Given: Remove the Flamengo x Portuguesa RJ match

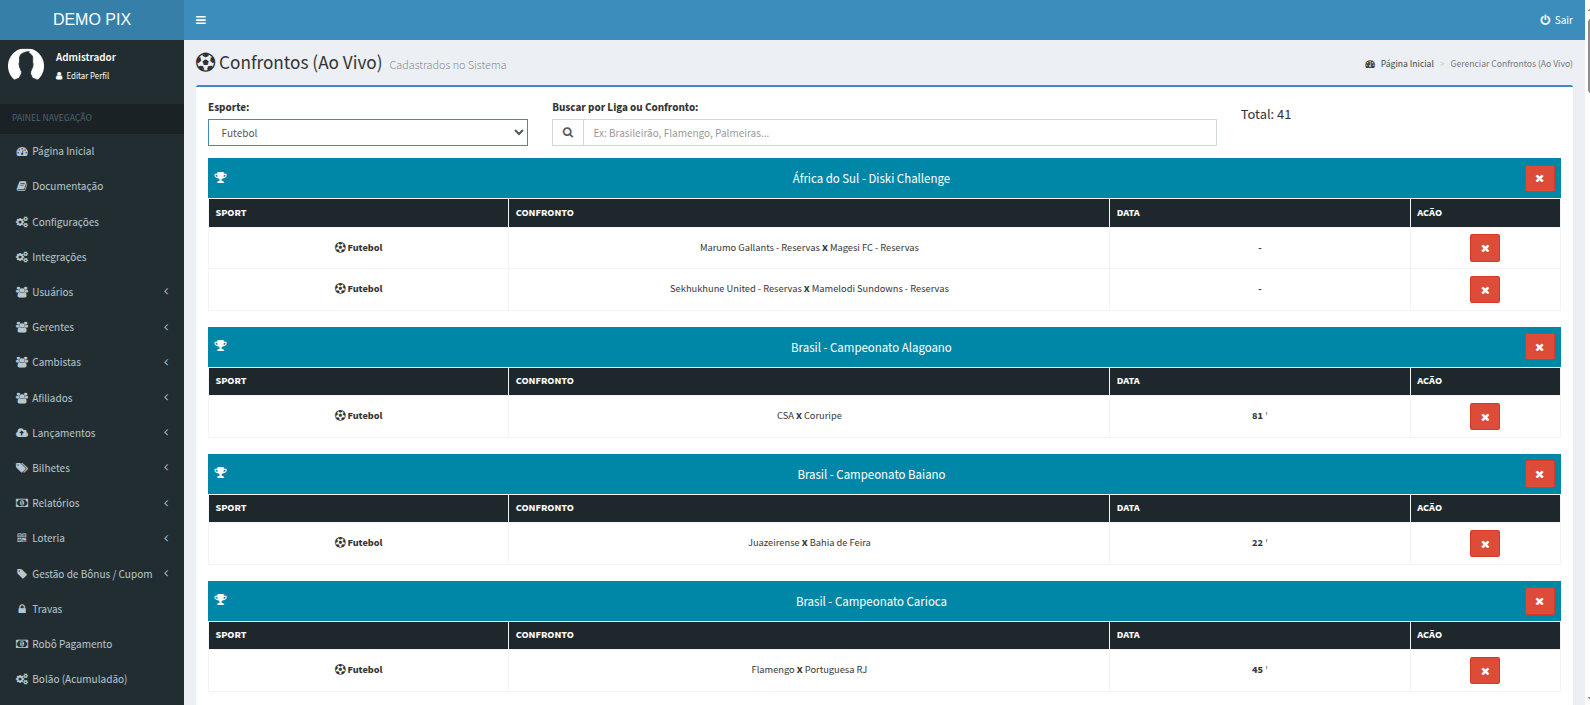Looking at the screenshot, I should pos(1484,671).
